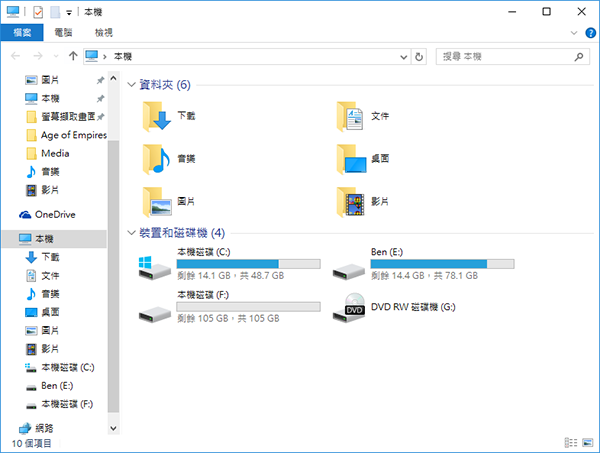The height and width of the screenshot is (453, 600).
Task: Click navigation pane scrollbar up arrow
Action: 113,78
